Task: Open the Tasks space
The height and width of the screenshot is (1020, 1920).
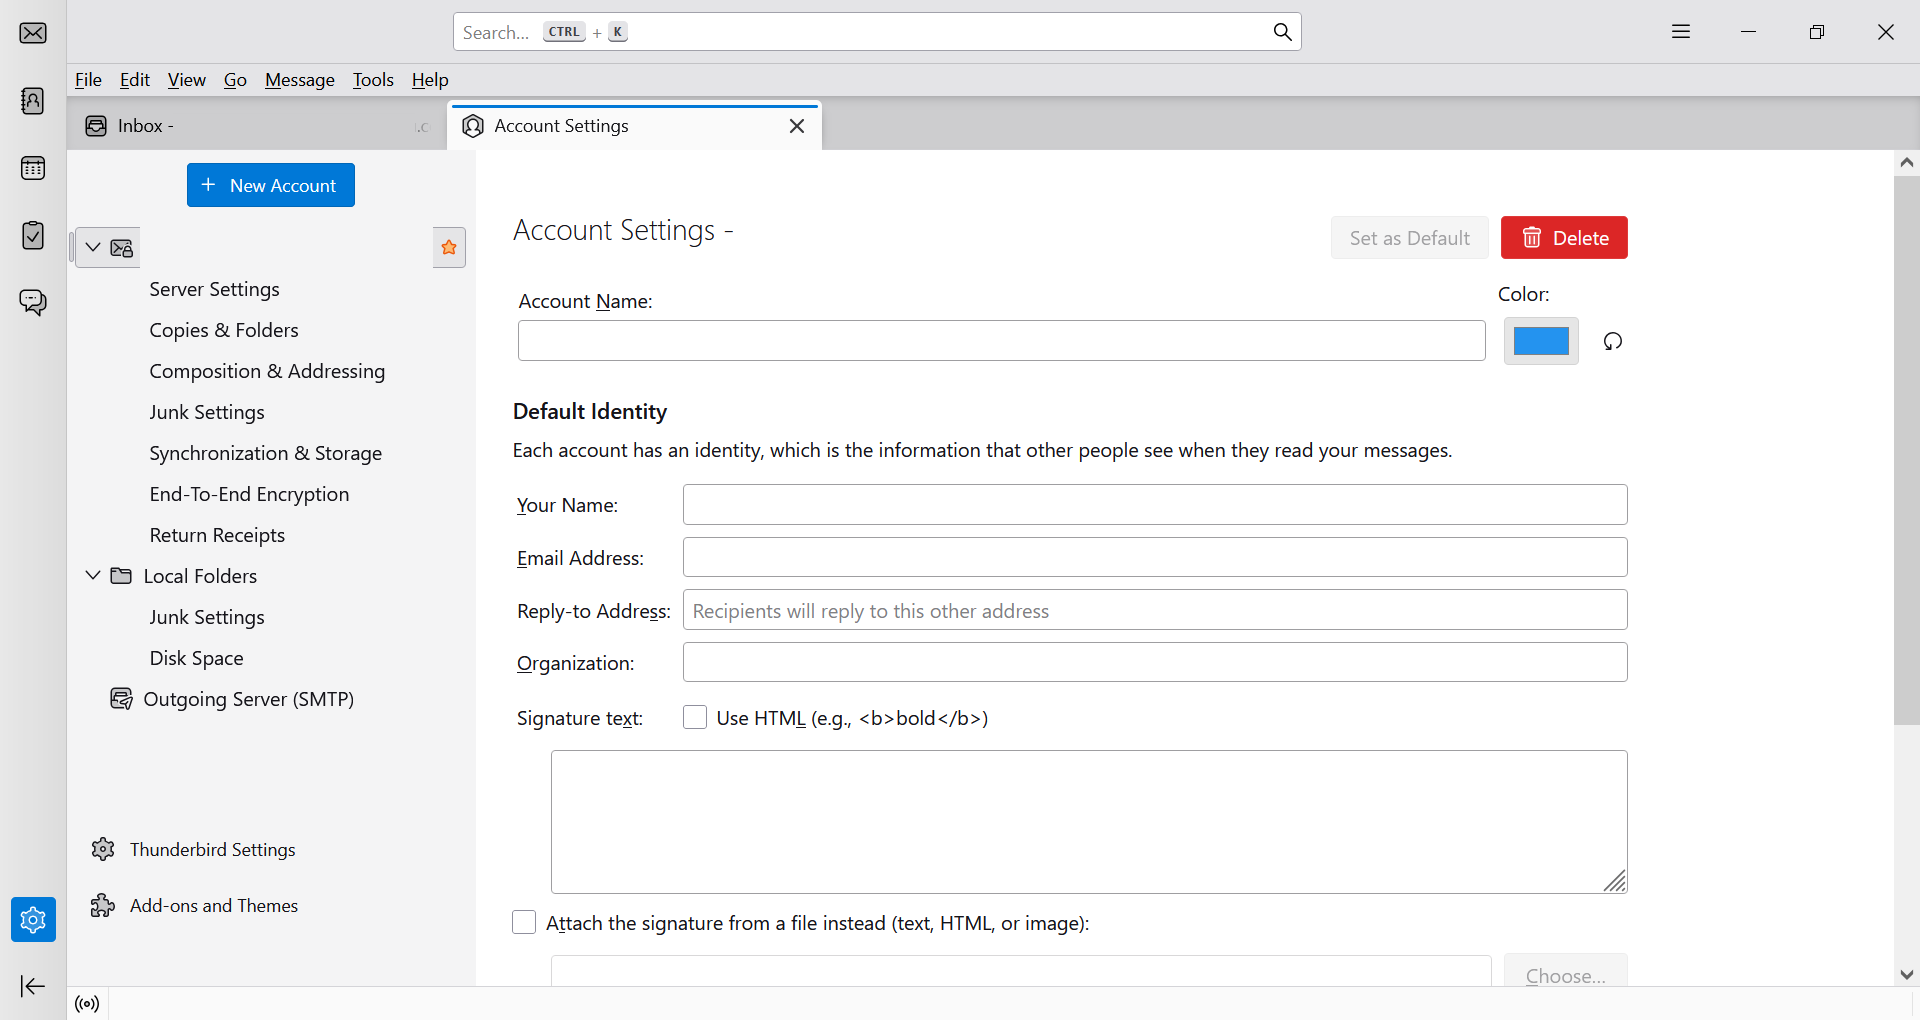Action: point(33,235)
